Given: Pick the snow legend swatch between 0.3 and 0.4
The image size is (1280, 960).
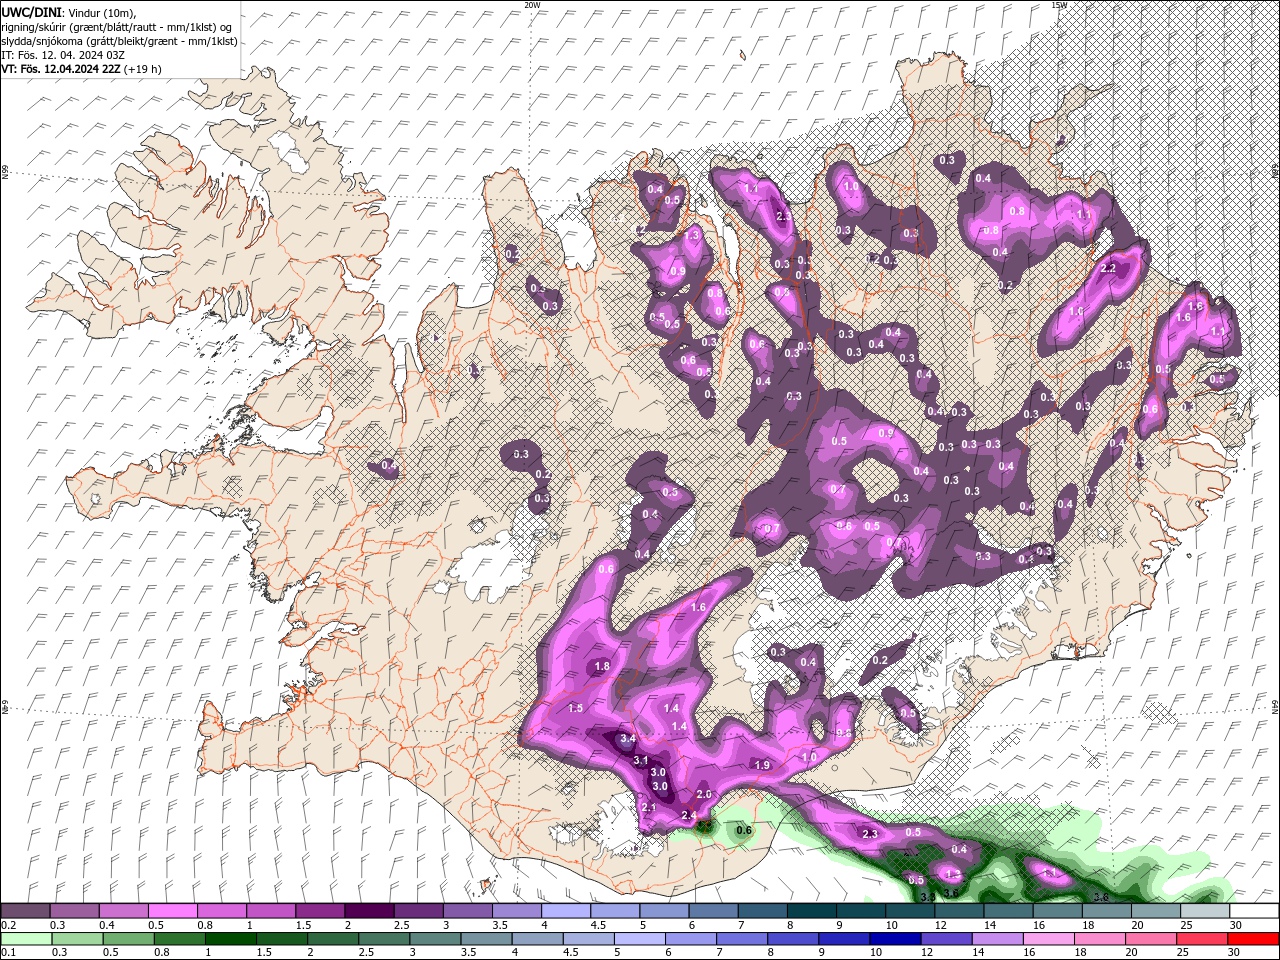Looking at the screenshot, I should click(74, 911).
